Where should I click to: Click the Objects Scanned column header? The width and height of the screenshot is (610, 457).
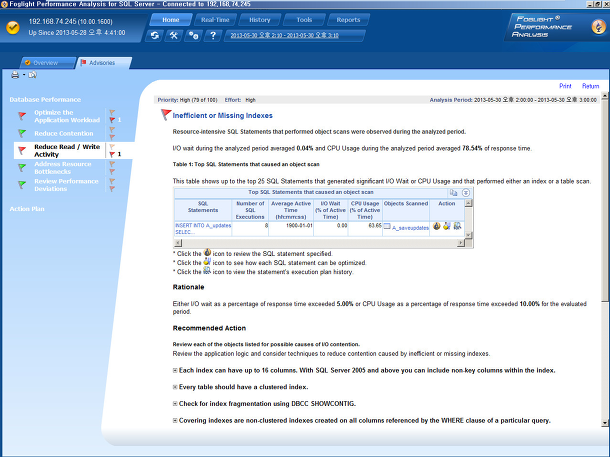click(x=406, y=210)
